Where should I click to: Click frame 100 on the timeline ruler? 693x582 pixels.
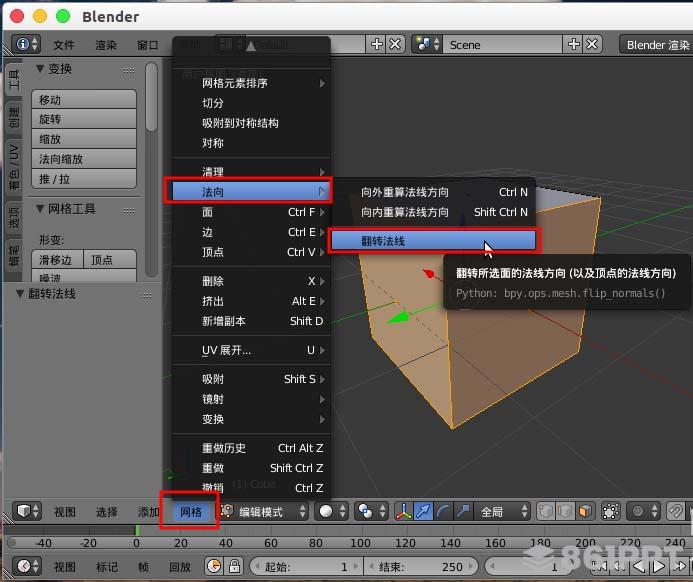[360, 542]
